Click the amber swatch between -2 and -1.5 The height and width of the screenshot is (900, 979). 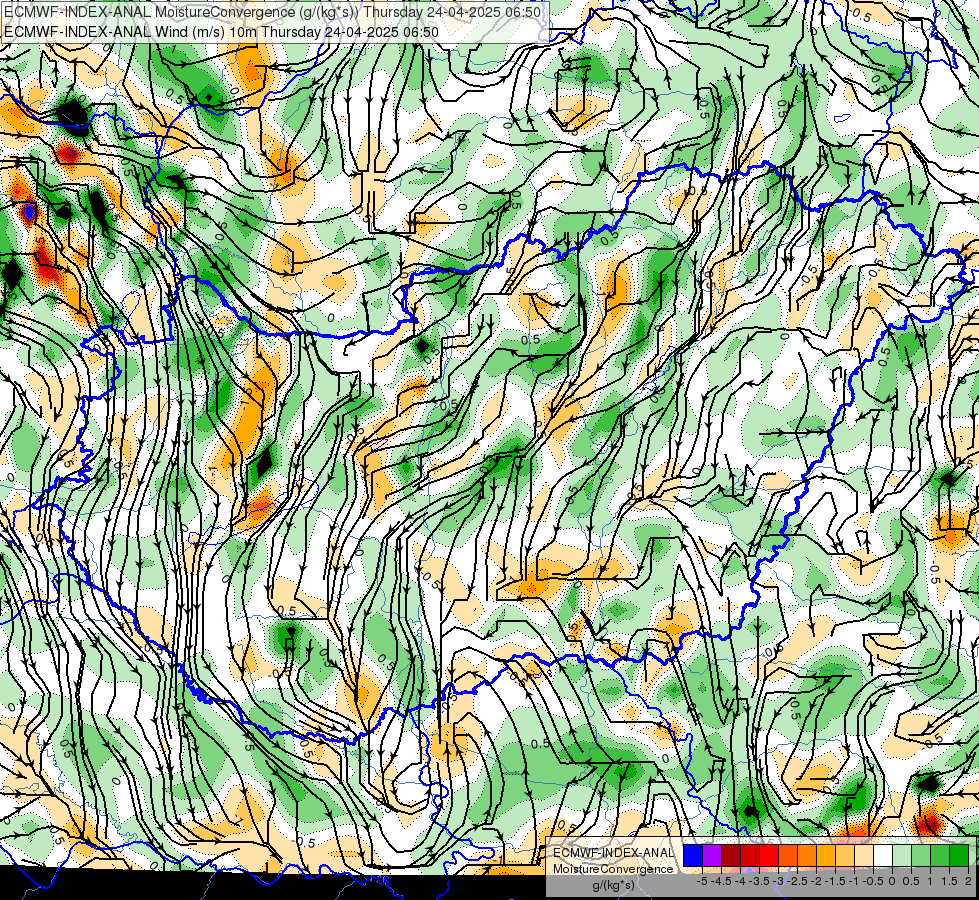(826, 855)
